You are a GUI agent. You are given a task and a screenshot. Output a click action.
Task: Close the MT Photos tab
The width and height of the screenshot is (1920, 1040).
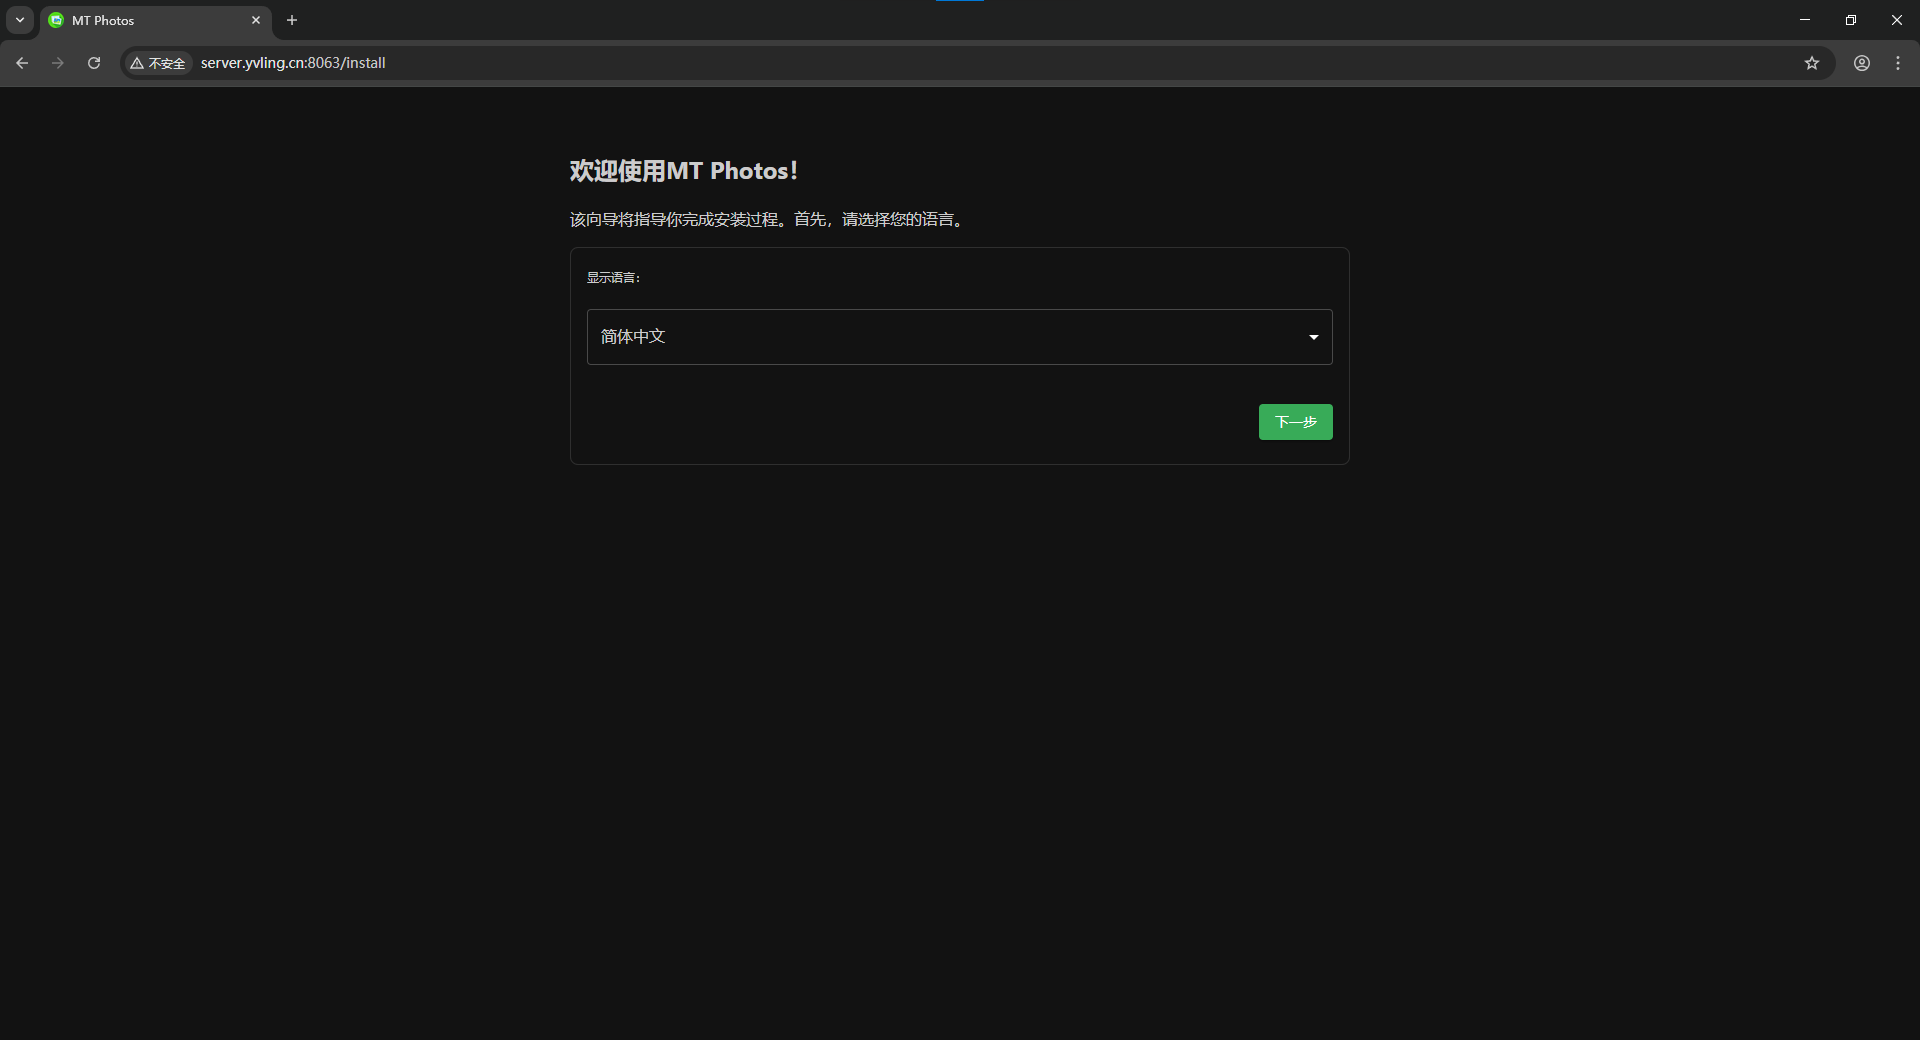pyautogui.click(x=256, y=20)
